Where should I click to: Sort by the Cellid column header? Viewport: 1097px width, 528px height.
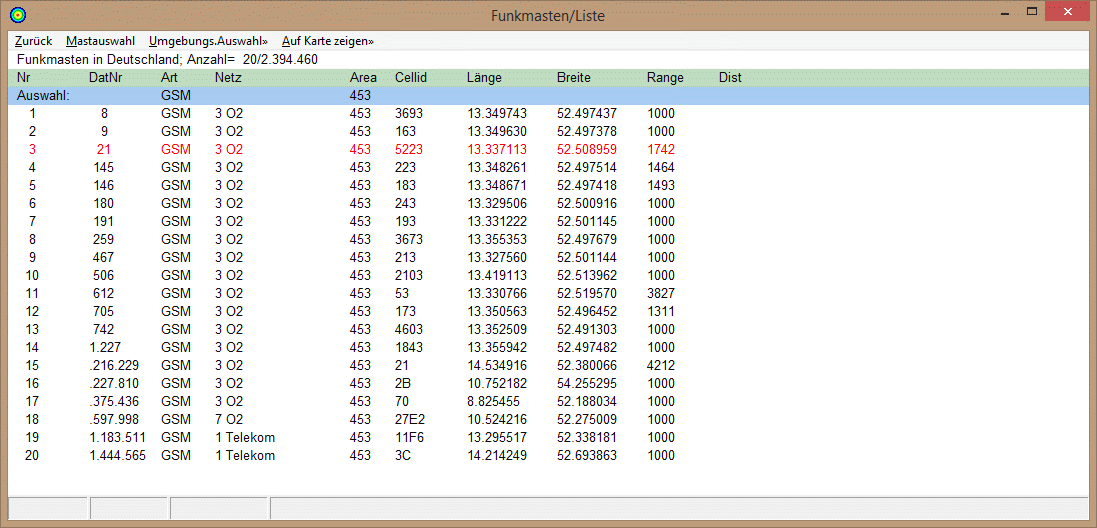pos(410,77)
